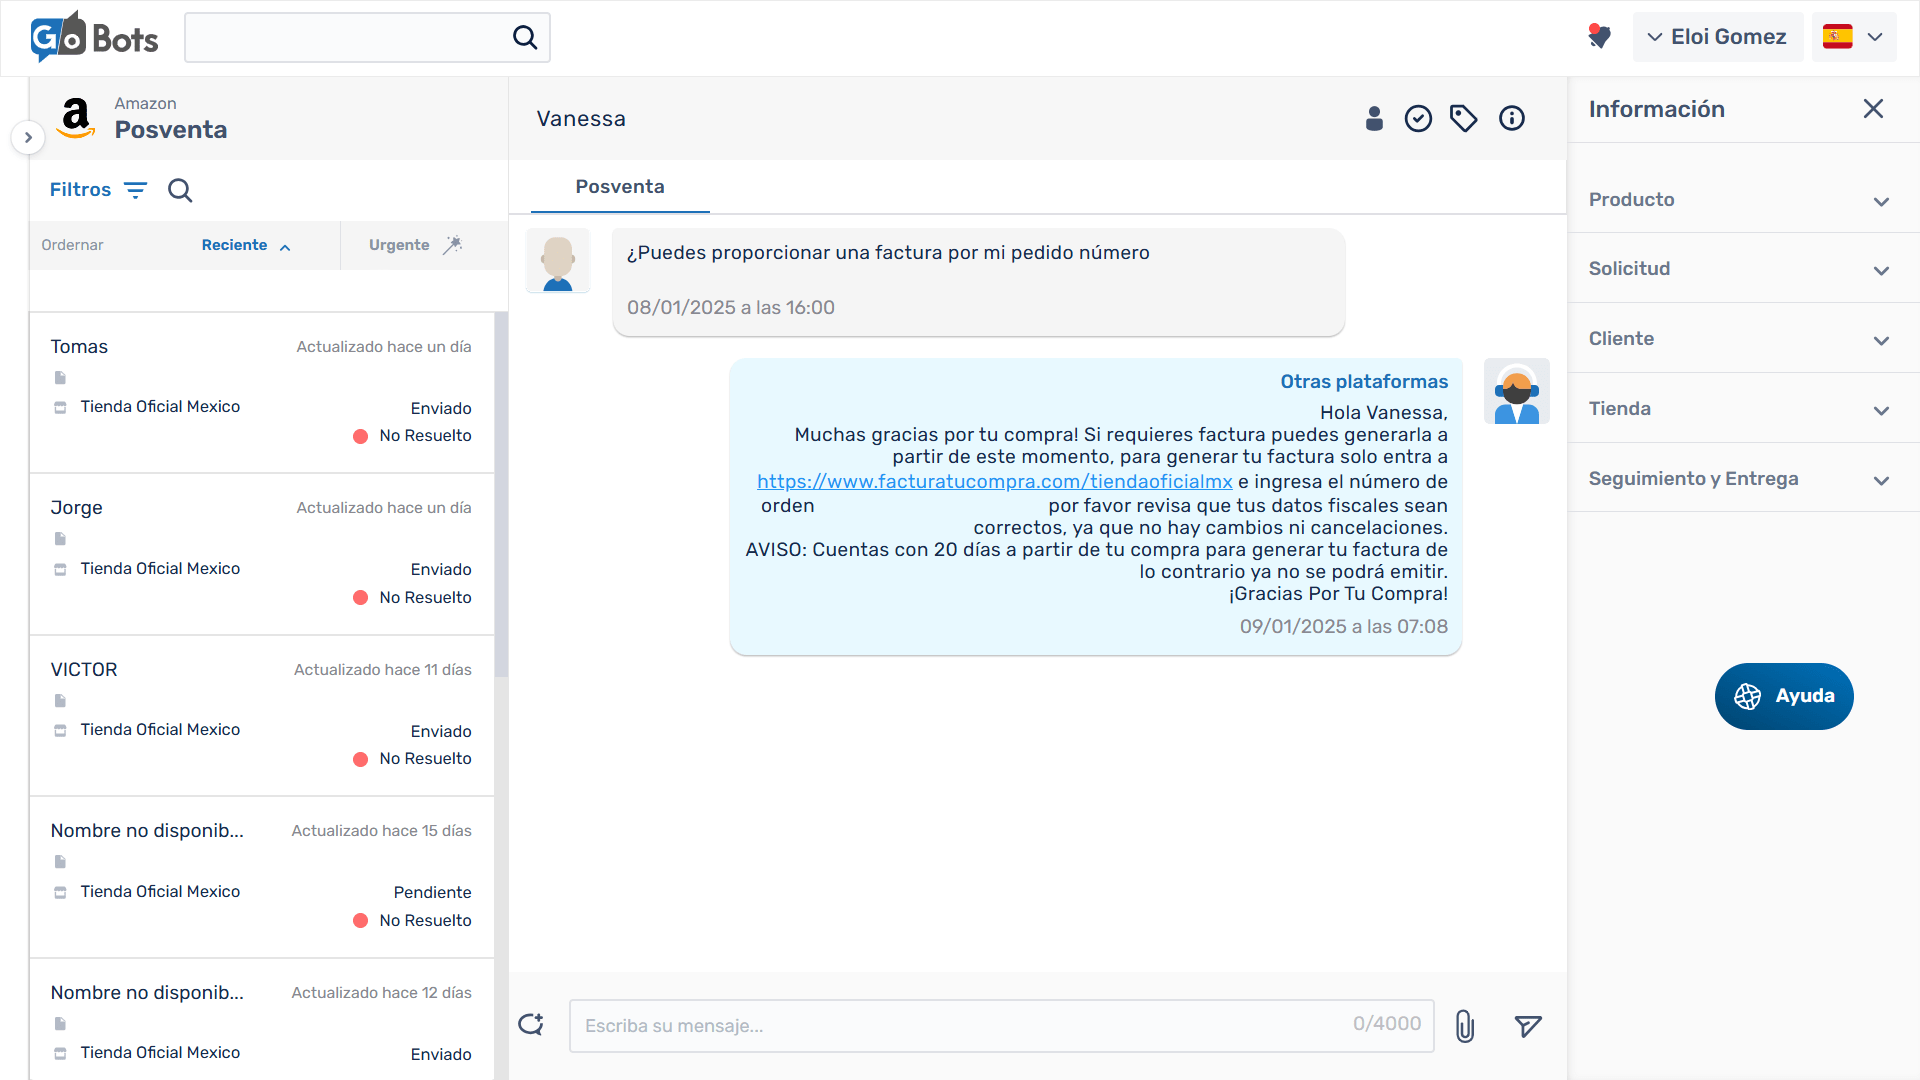
Task: Click the assign user icon in chat header
Action: coord(1374,119)
